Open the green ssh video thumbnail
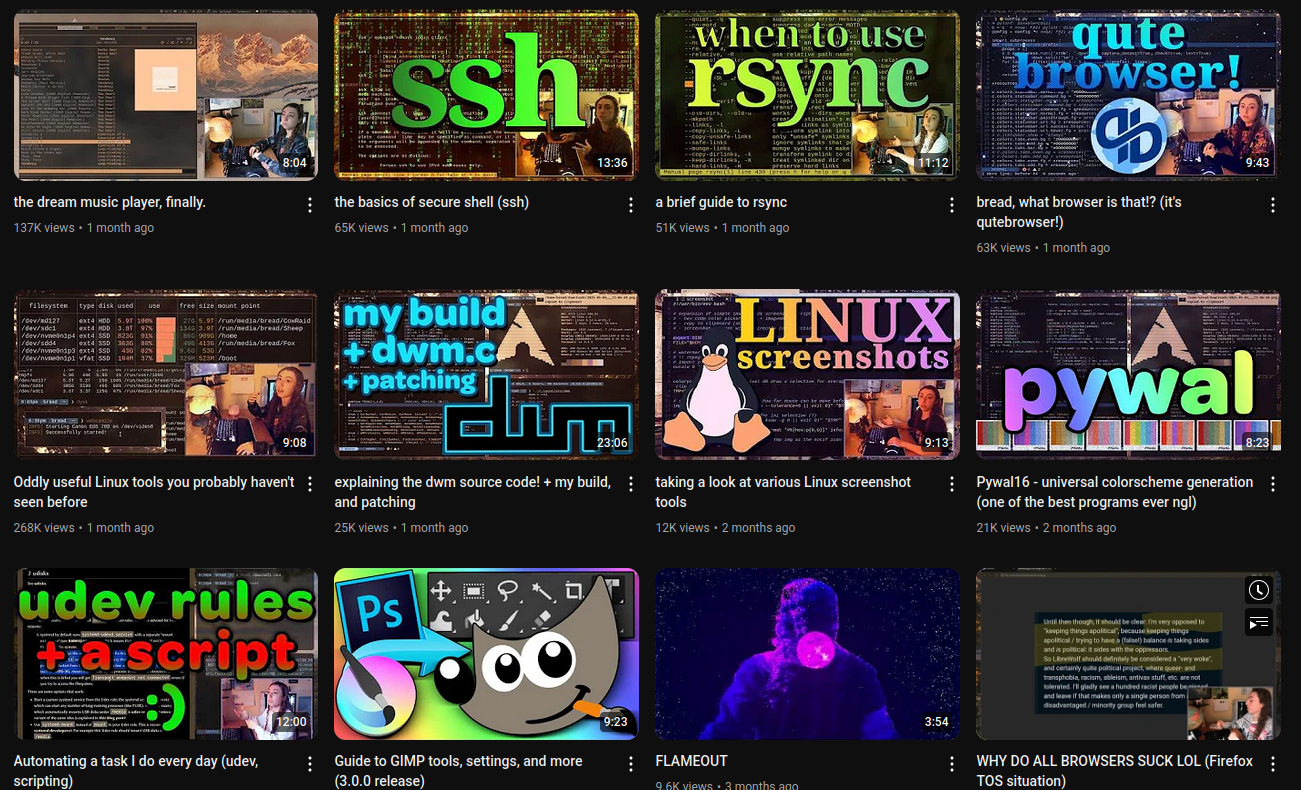This screenshot has height=790, width=1301. point(487,95)
